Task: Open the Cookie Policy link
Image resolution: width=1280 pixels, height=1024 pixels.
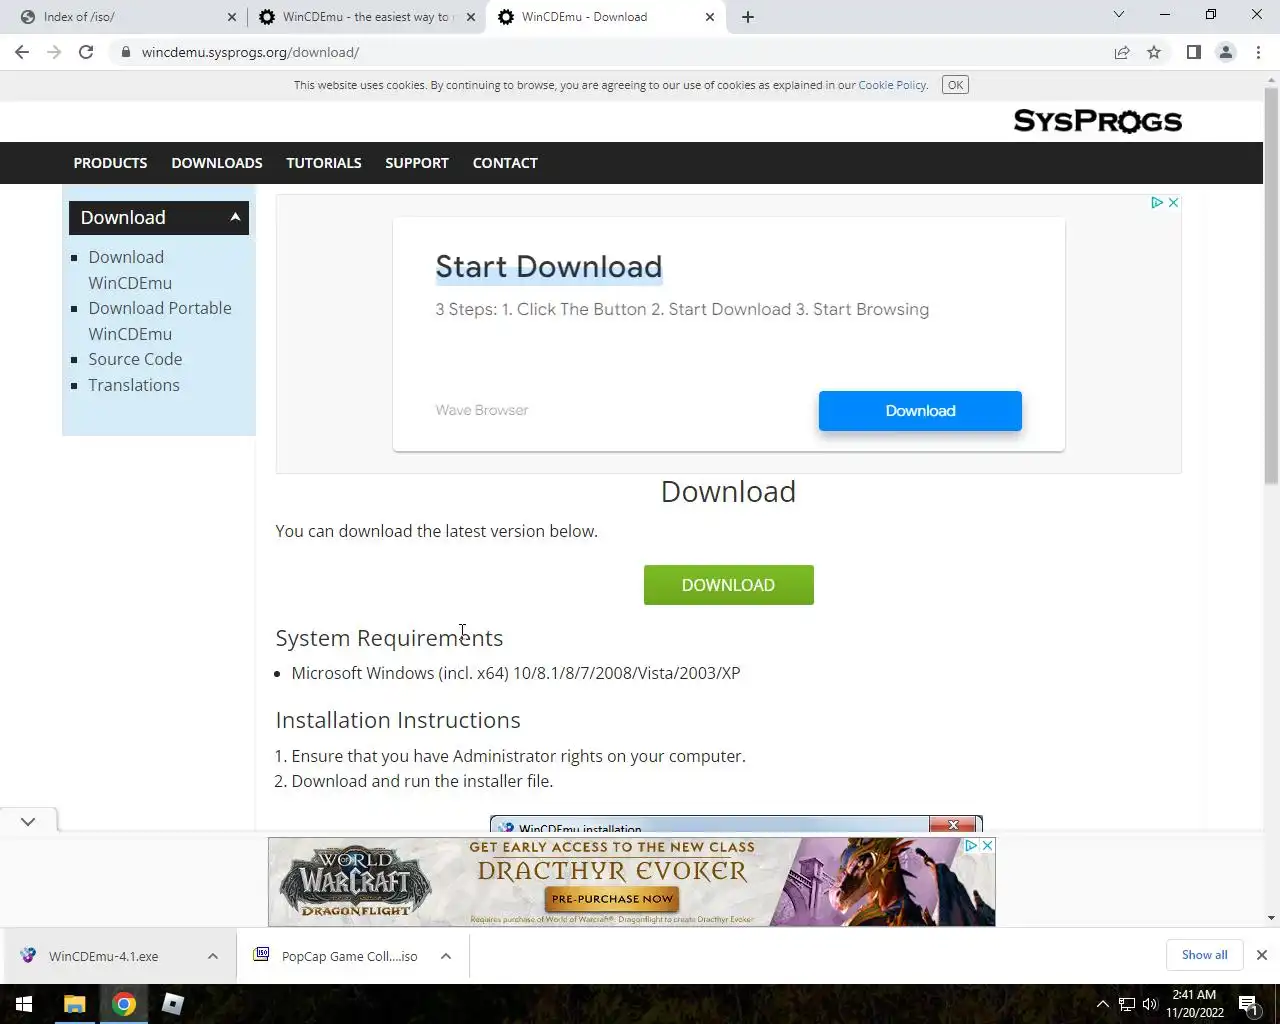Action: tap(892, 85)
